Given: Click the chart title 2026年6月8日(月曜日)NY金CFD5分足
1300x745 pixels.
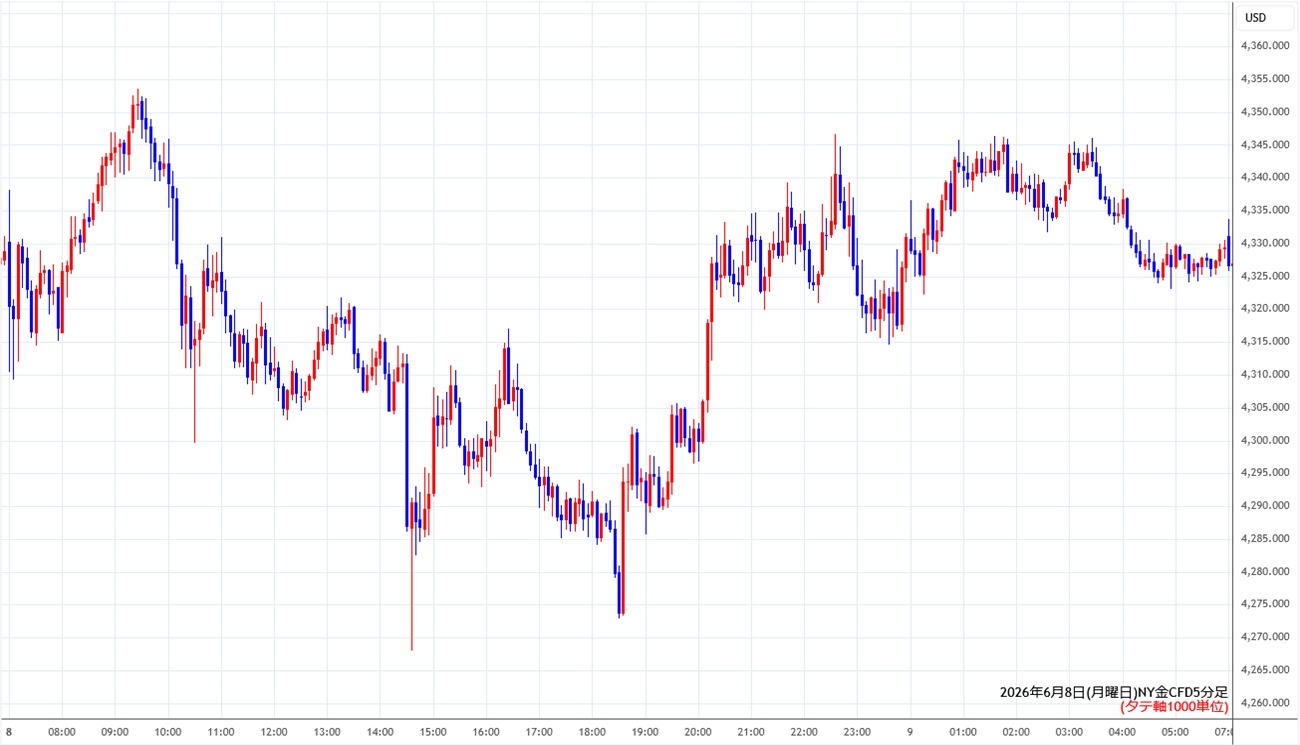Looking at the screenshot, I should tap(1113, 692).
